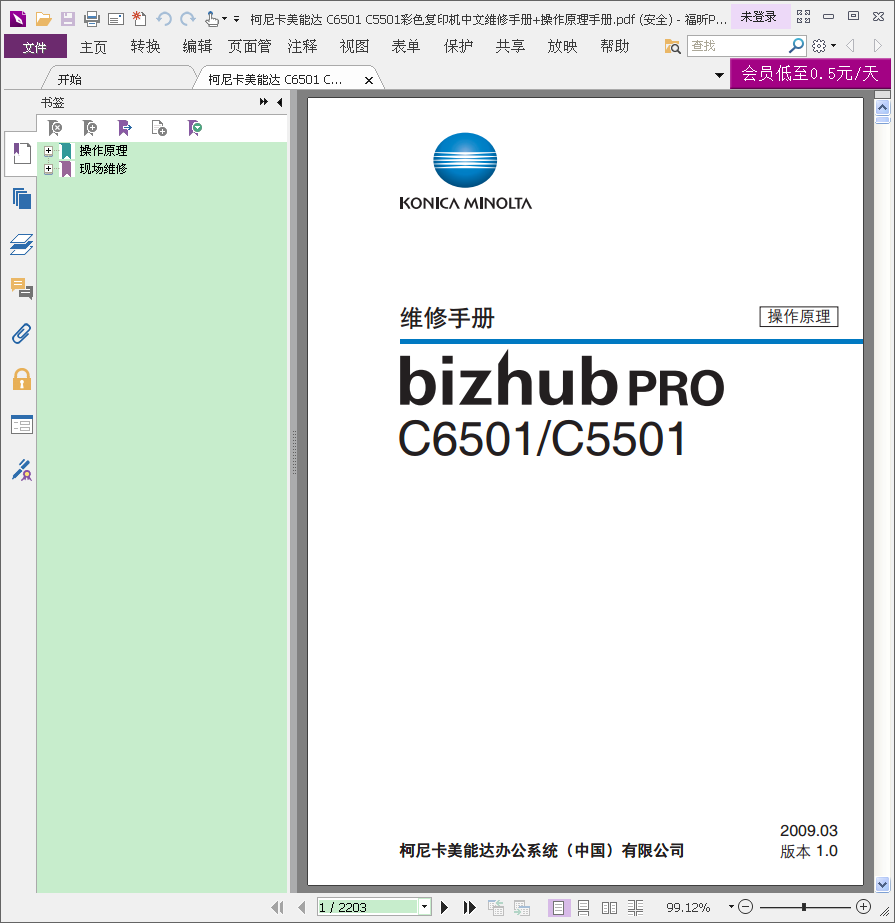This screenshot has width=895, height=923.
Task: Select the 现场维修 bookmark entry
Action: 103,169
